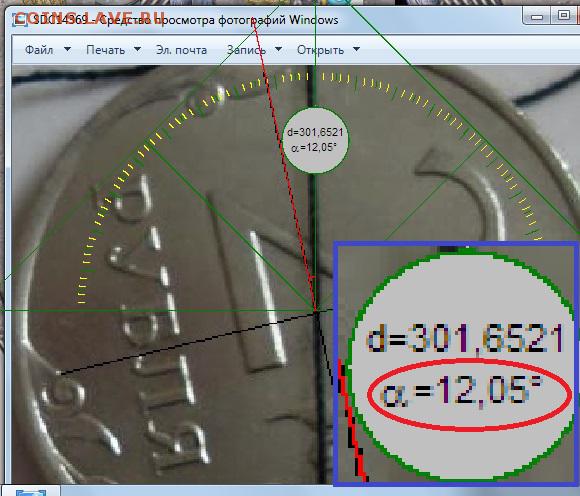Click the top endpoint of the red angle line
The image size is (580, 496).
254,24
